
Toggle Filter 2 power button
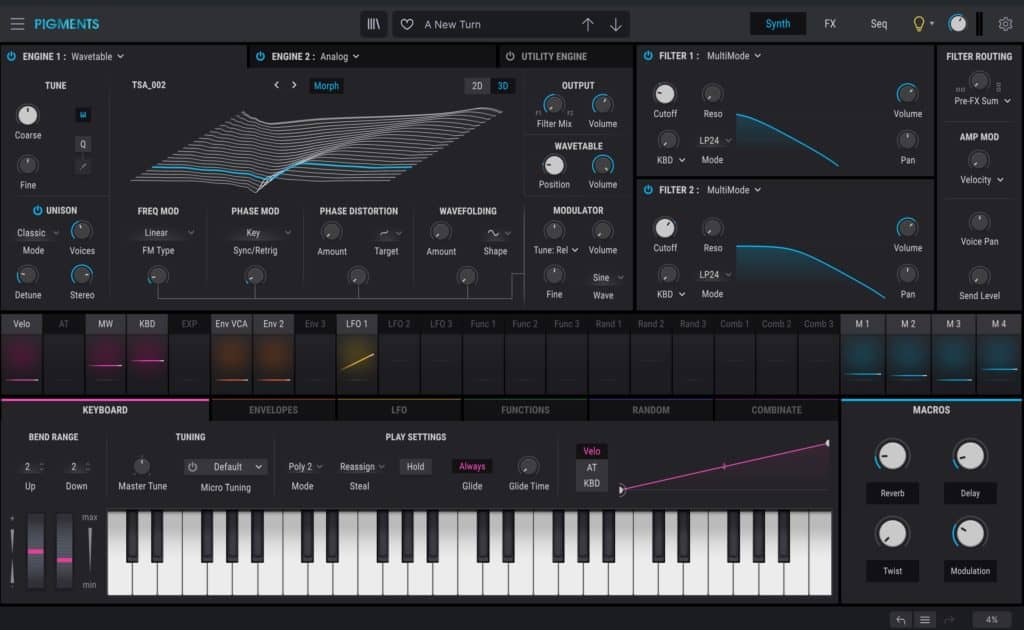pyautogui.click(x=648, y=189)
